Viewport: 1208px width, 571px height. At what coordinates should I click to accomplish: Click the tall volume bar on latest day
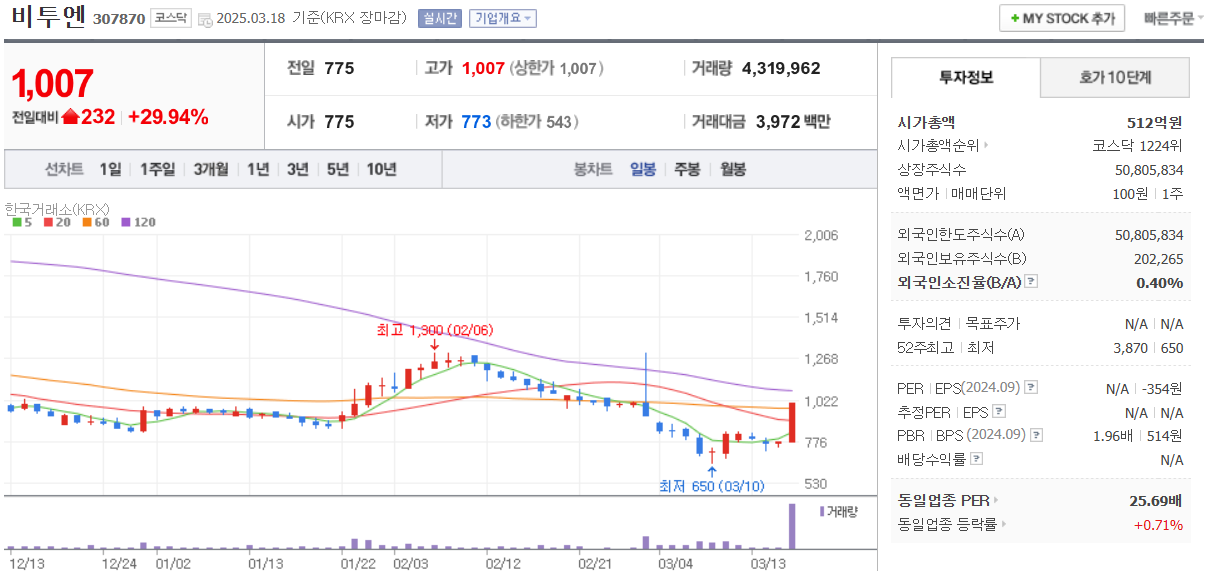tap(792, 526)
